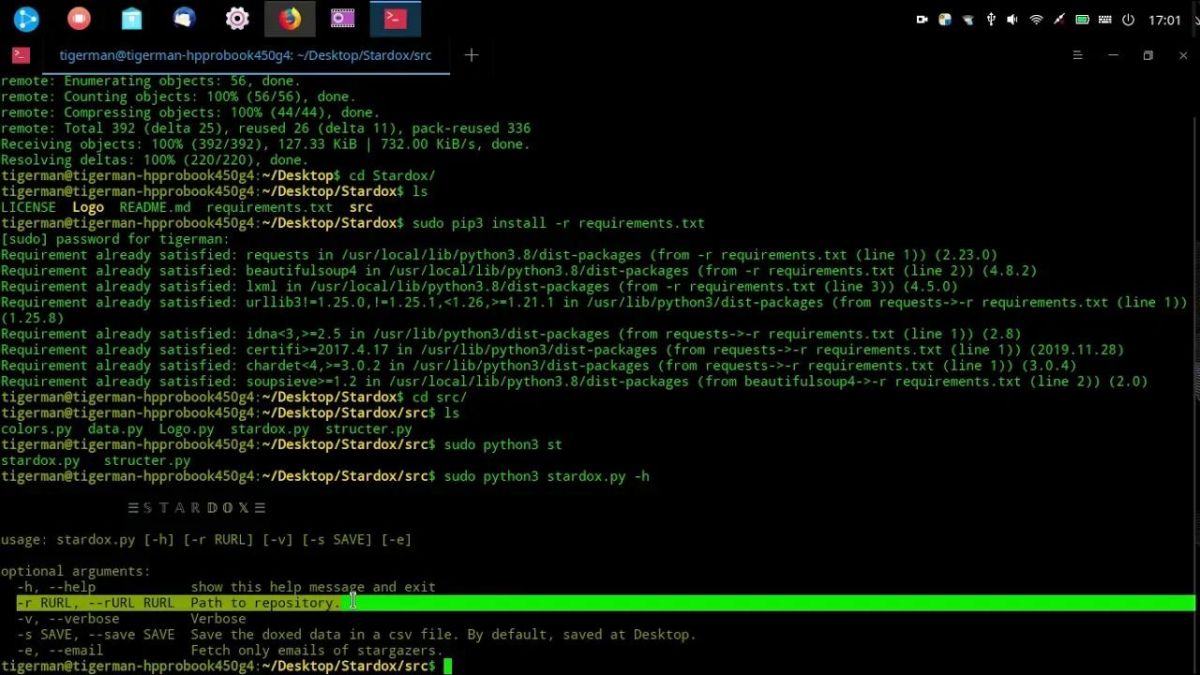Screen dimensions: 1200x675
Task: Click the 'Resolving deltas: 100%' line
Action: tap(154, 160)
